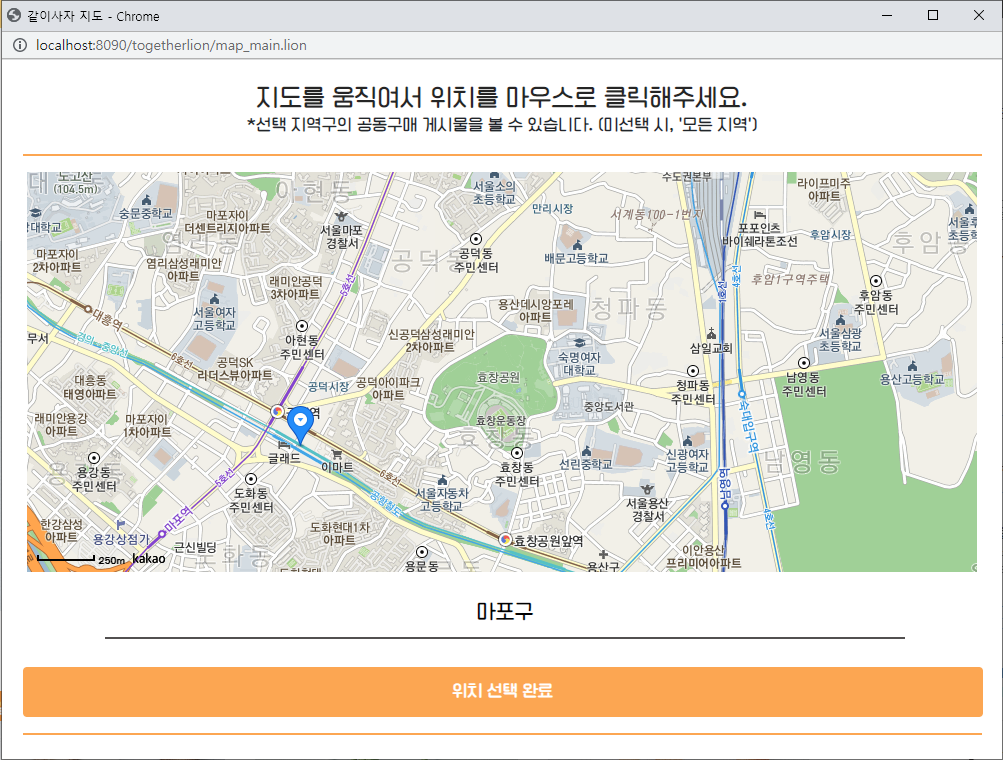Click the 아현동 주민센터 marker icon
This screenshot has height=760, width=1003.
coord(302,326)
